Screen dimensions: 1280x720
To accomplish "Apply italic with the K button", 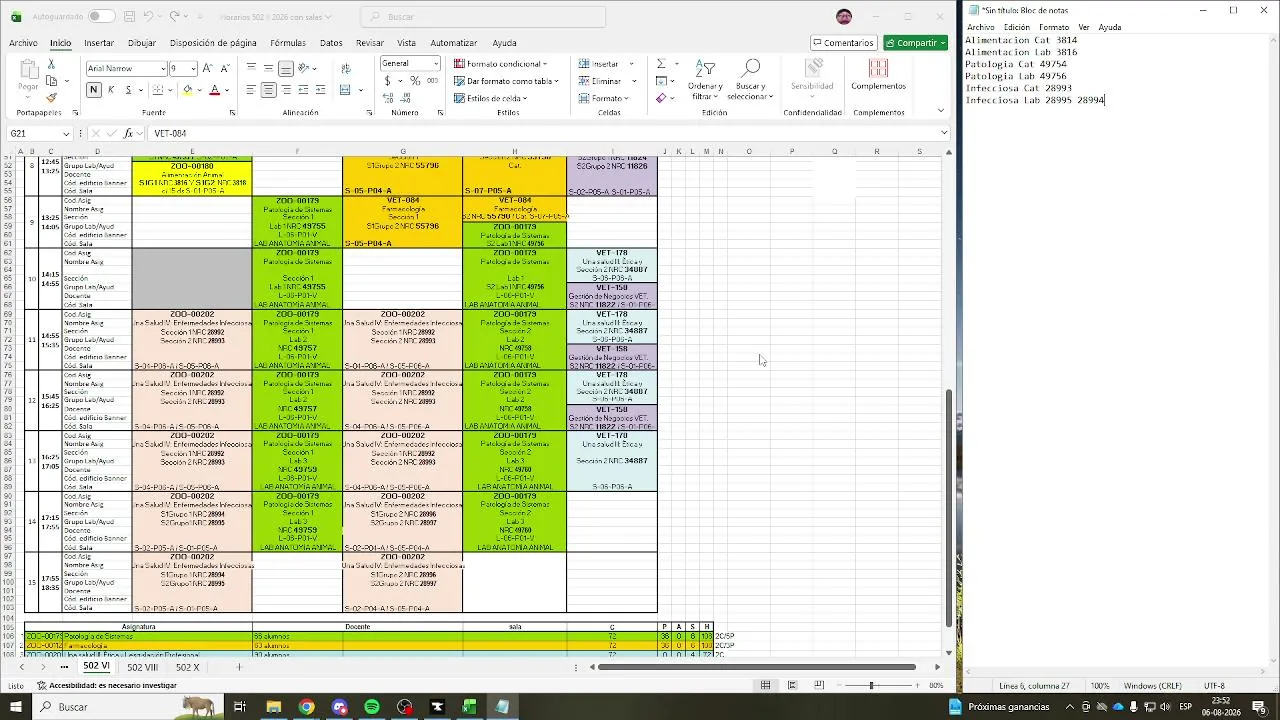I will 111,90.
